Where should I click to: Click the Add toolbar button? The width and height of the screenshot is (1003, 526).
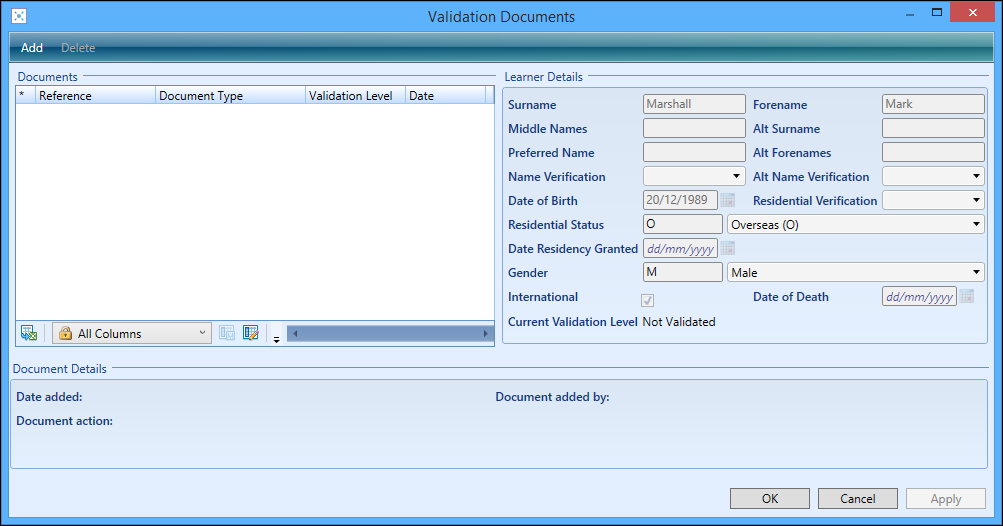pos(31,48)
